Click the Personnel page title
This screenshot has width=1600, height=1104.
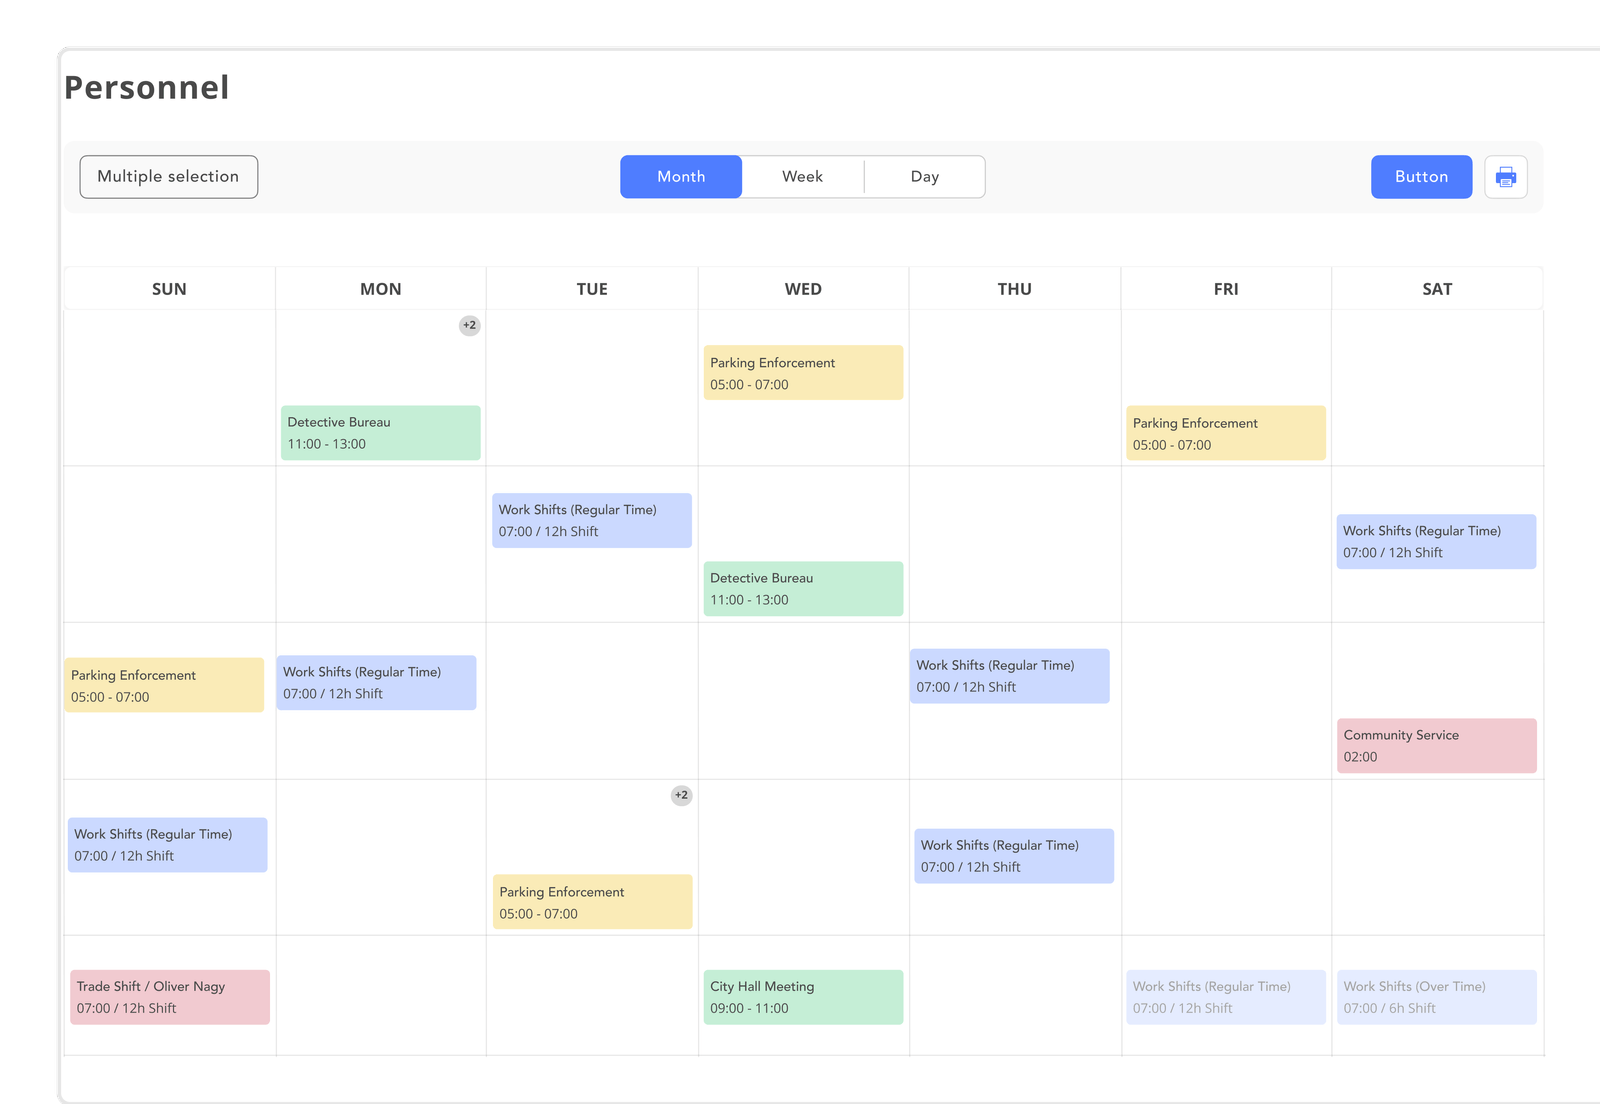pyautogui.click(x=146, y=88)
